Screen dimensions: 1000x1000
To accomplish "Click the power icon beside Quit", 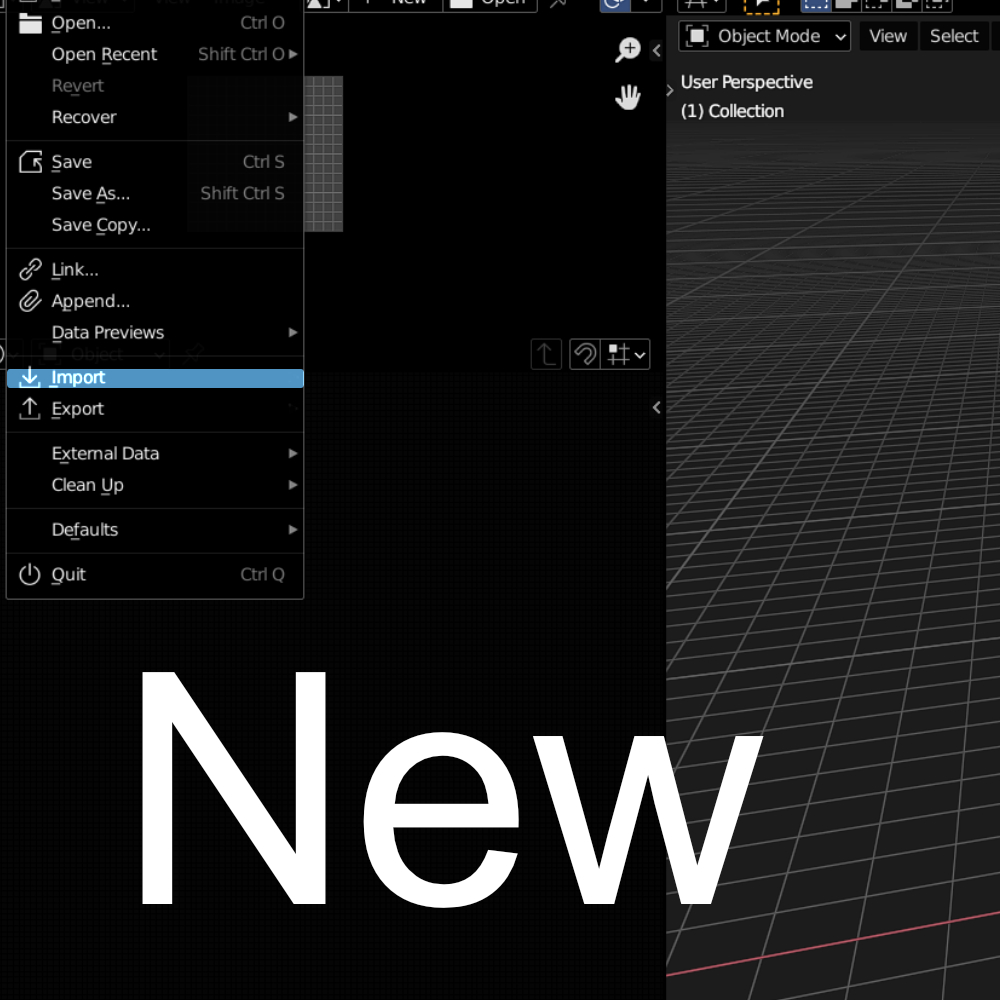I will click(x=30, y=575).
